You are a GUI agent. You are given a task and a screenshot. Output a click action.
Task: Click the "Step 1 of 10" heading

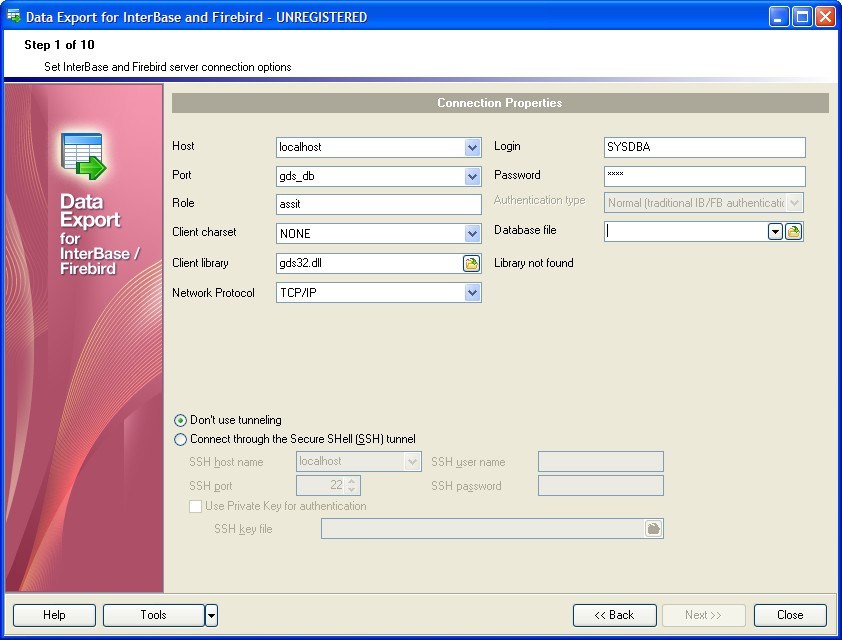pyautogui.click(x=59, y=45)
